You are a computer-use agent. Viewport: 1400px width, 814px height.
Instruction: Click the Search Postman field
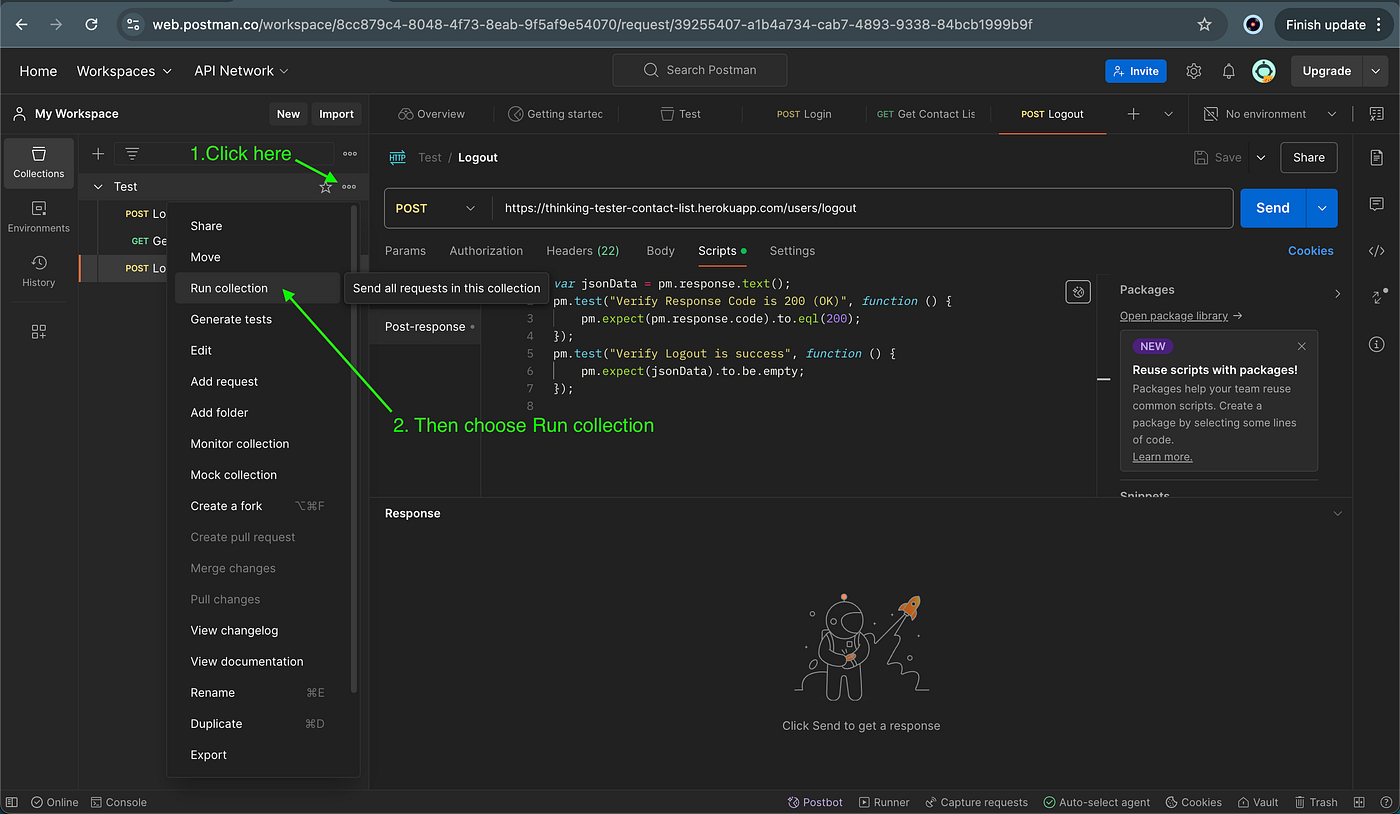tap(700, 70)
